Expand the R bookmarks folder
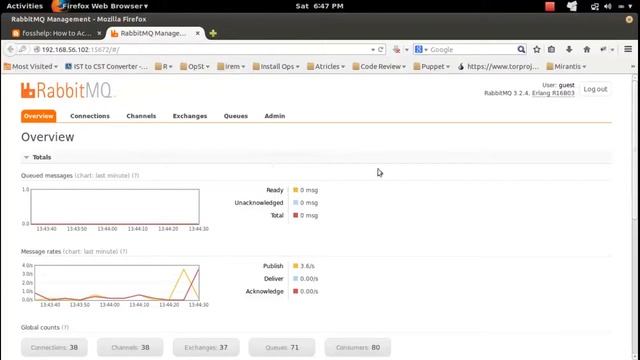Screen dimensions: 640x360 click(164, 66)
